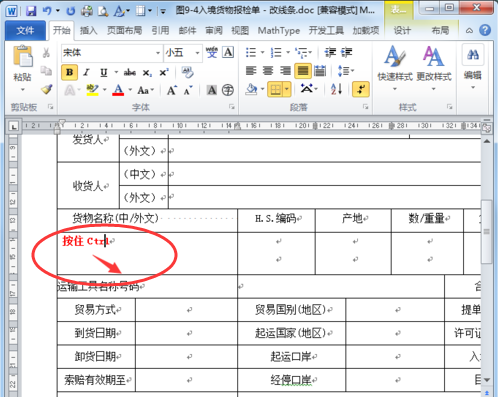
Task: Click the Word Help question mark icon
Action: tap(485, 30)
